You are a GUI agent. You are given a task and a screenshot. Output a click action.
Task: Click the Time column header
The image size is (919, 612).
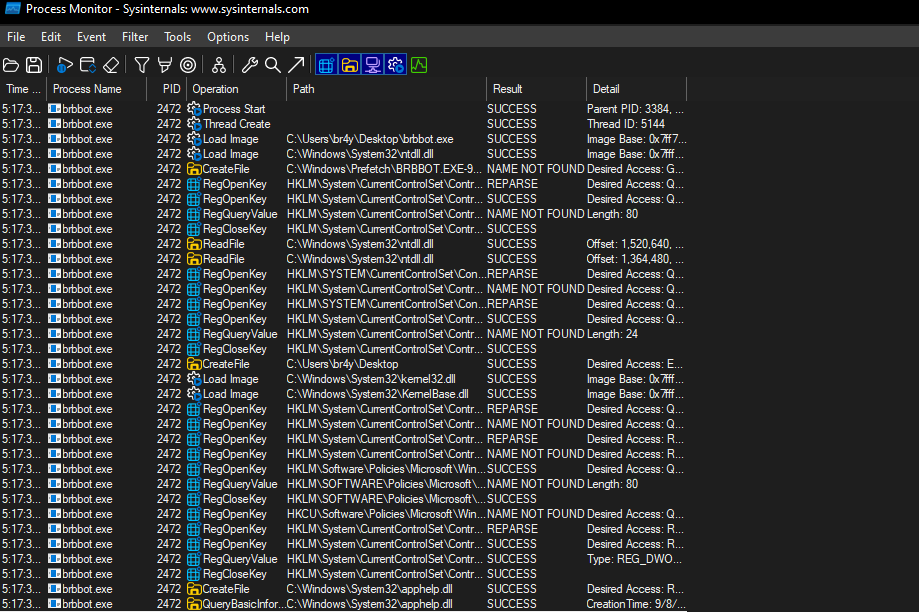point(23,89)
